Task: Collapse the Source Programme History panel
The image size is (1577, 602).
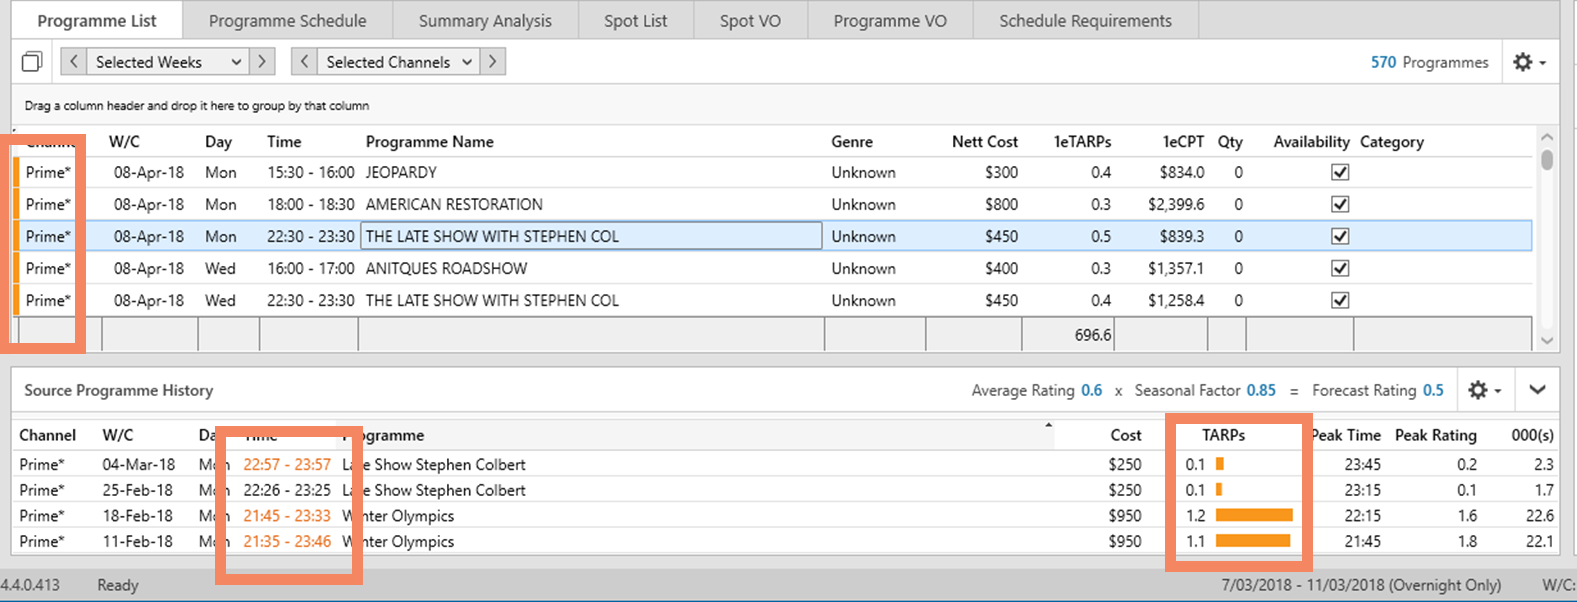Action: coord(1537,390)
